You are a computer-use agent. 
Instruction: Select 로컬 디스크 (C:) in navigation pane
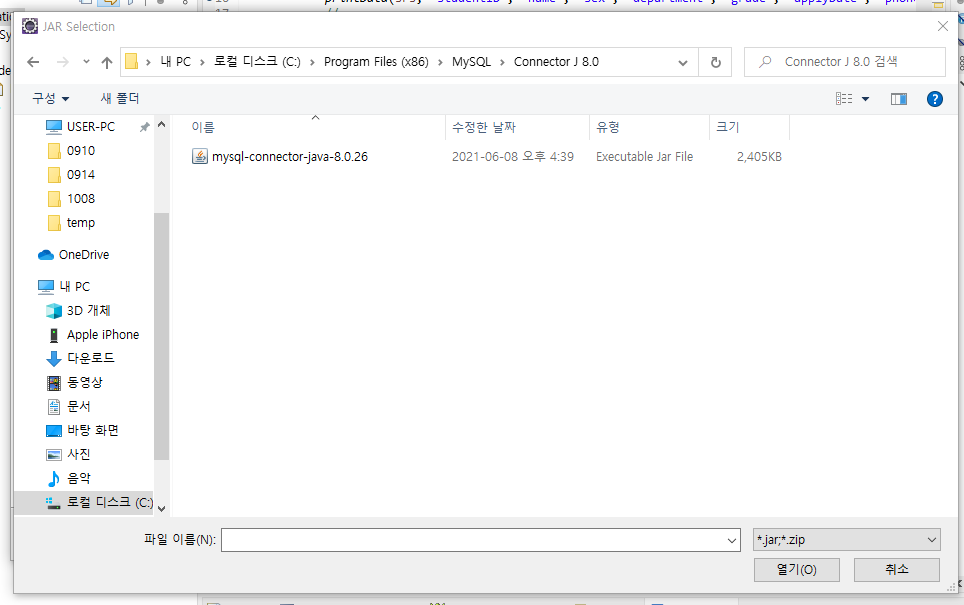pos(109,502)
